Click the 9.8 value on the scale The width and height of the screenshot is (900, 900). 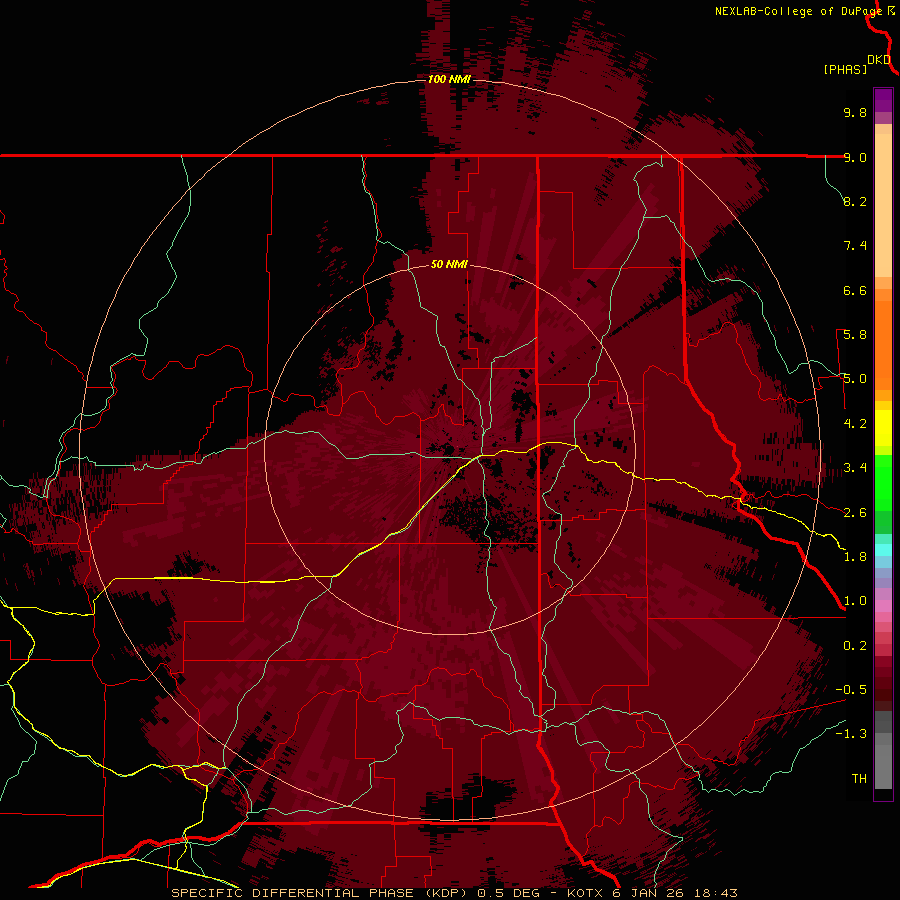click(x=855, y=112)
